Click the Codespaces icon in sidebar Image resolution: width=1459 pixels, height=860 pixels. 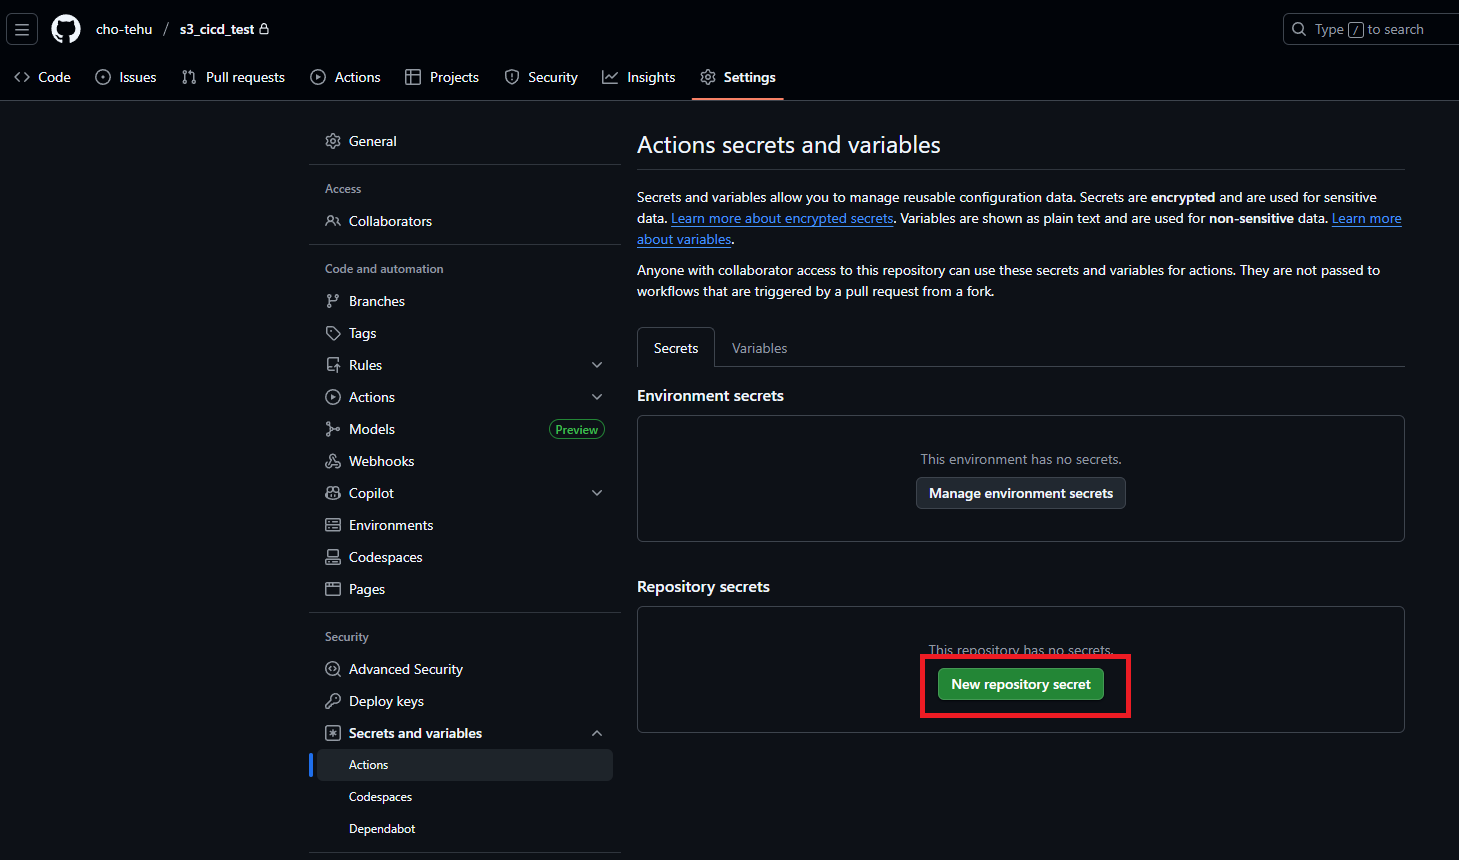pos(333,557)
